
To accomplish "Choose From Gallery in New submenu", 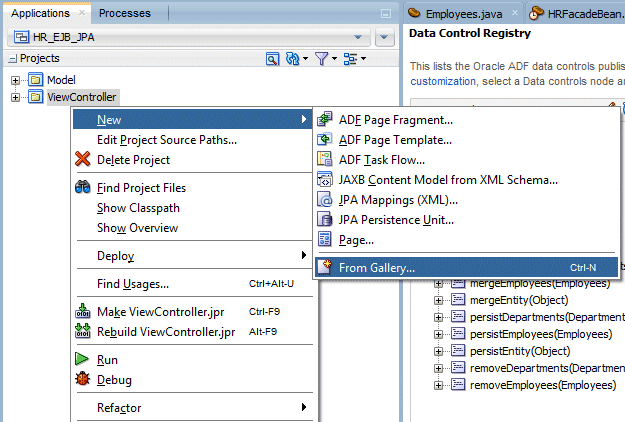I will point(466,267).
